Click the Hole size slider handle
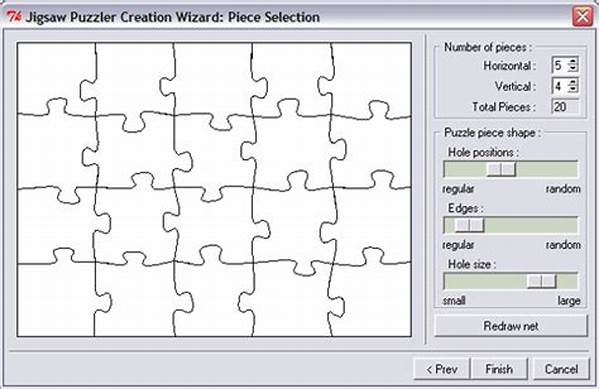 click(x=542, y=281)
